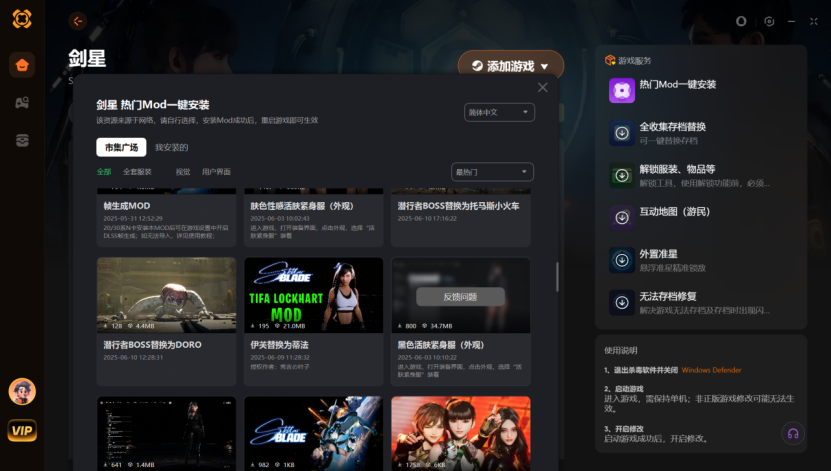Click the 伊芙替换为蒂法 title

coord(279,344)
